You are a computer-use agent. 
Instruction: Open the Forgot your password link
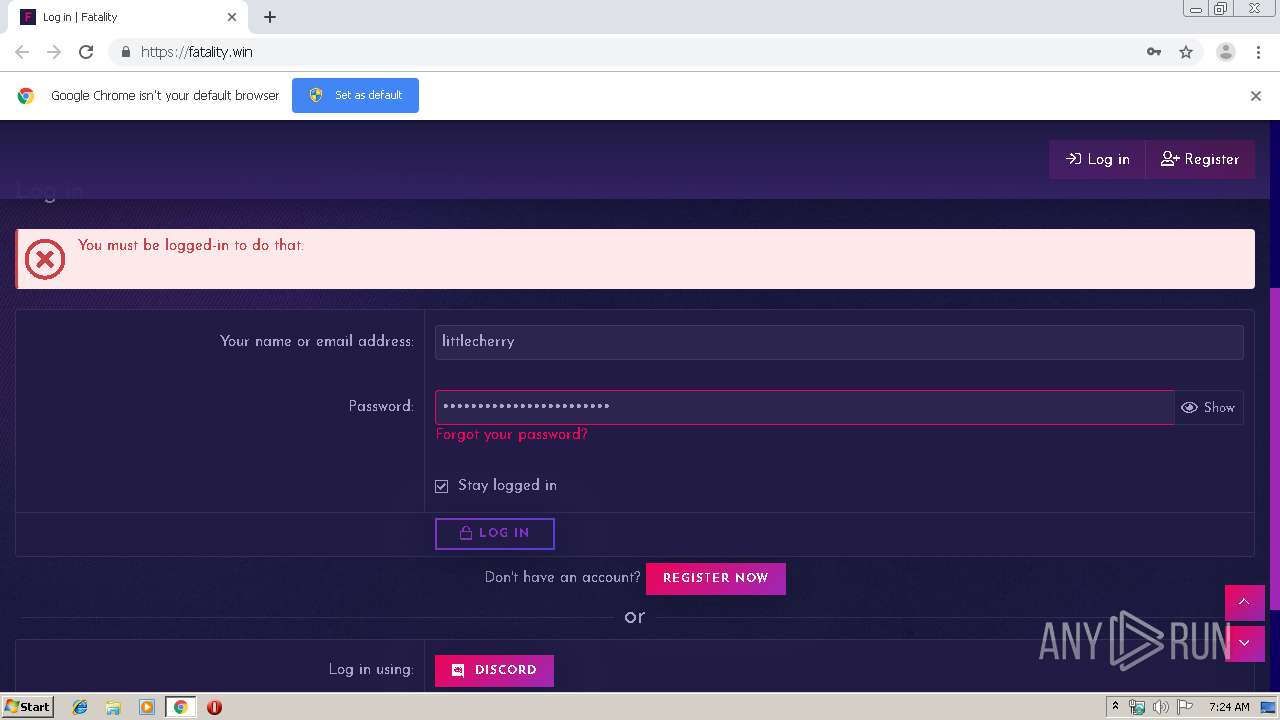point(512,435)
